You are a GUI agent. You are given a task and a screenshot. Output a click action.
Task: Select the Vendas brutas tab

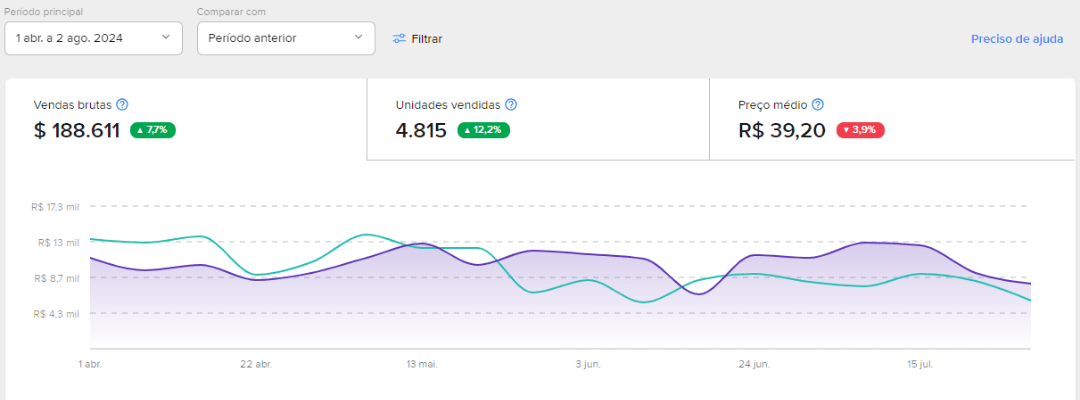tap(186, 119)
